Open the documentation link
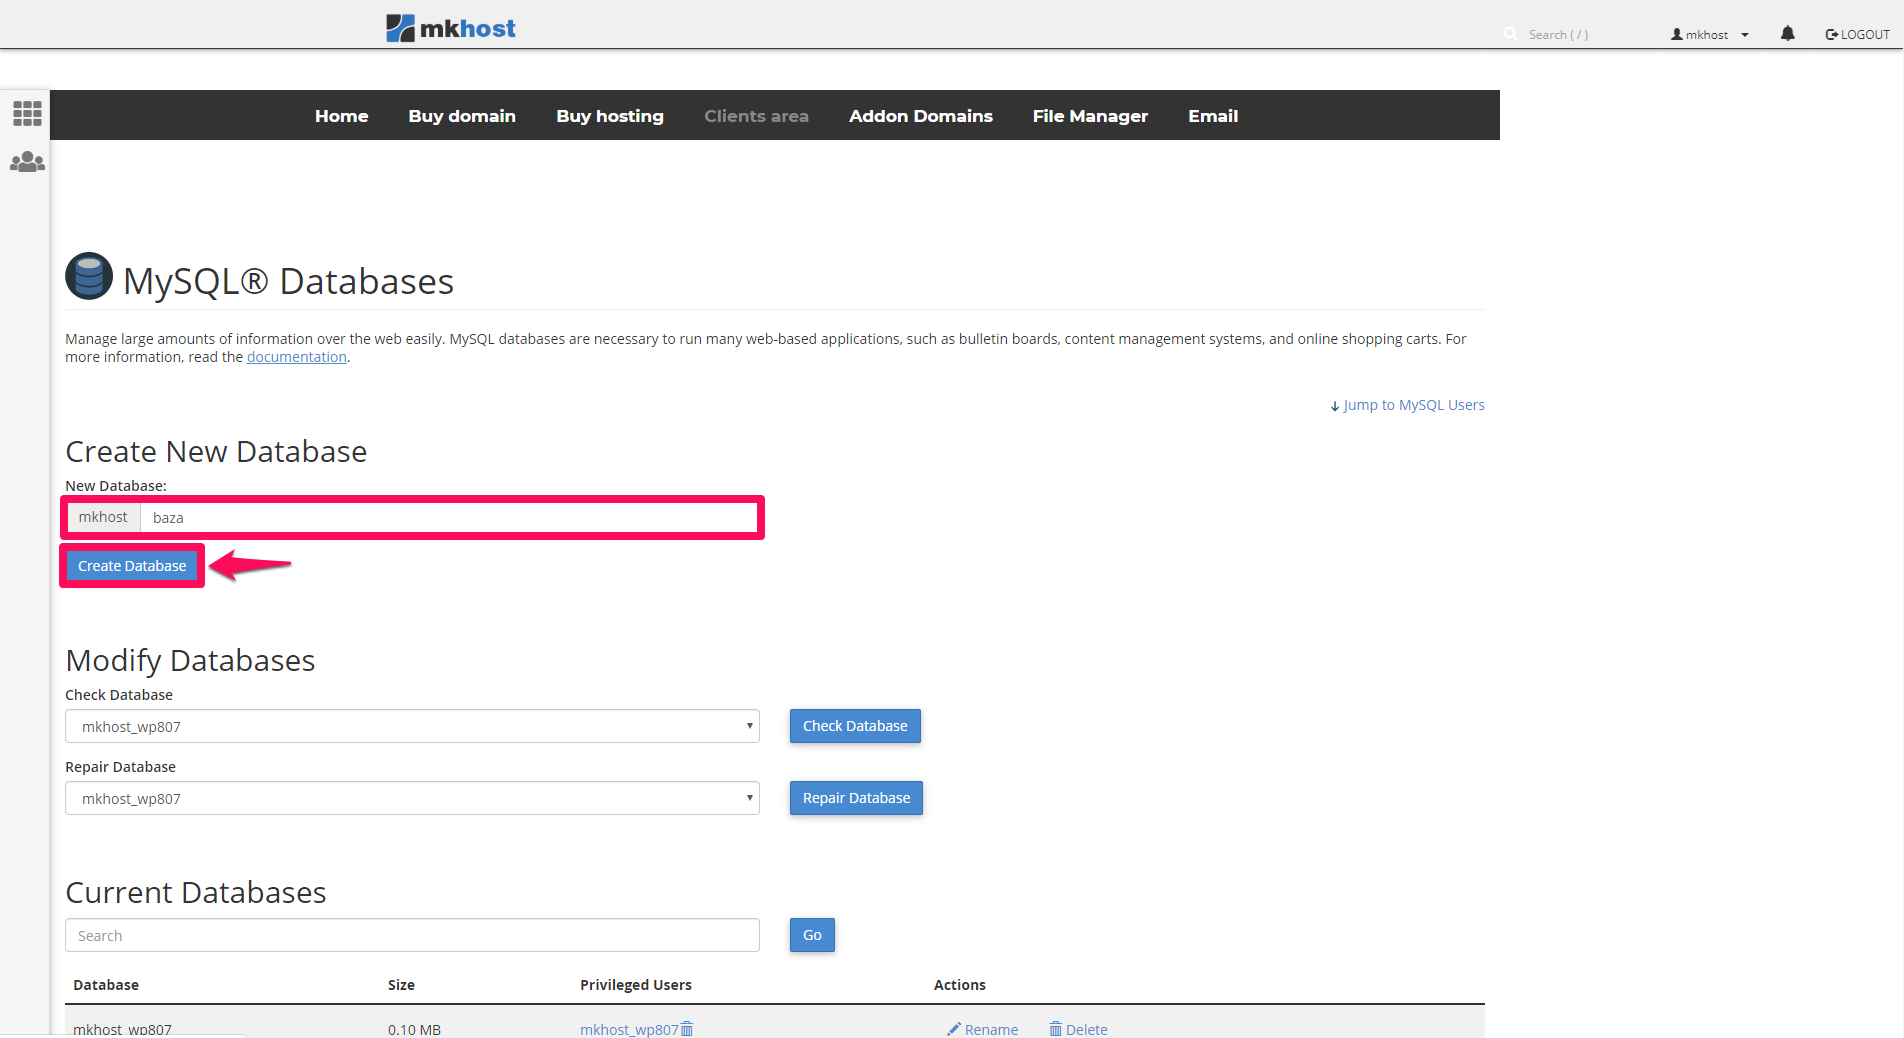The height and width of the screenshot is (1038, 1904). tap(297, 357)
